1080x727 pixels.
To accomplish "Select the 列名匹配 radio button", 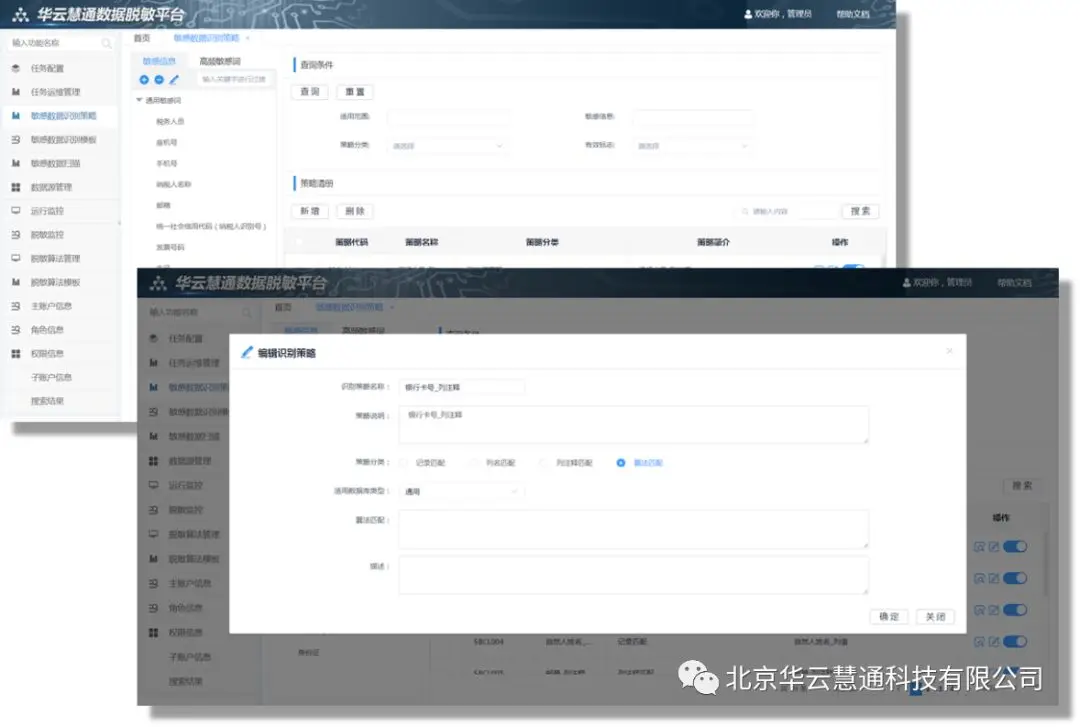I will (x=475, y=463).
